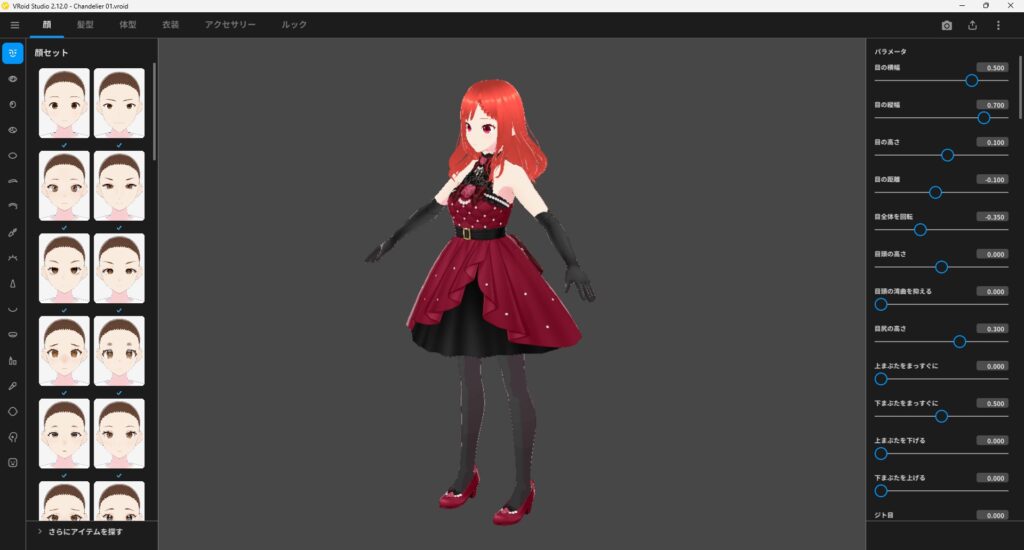Switch to the 衣装 tab
This screenshot has height=550, width=1024.
click(x=170, y=25)
